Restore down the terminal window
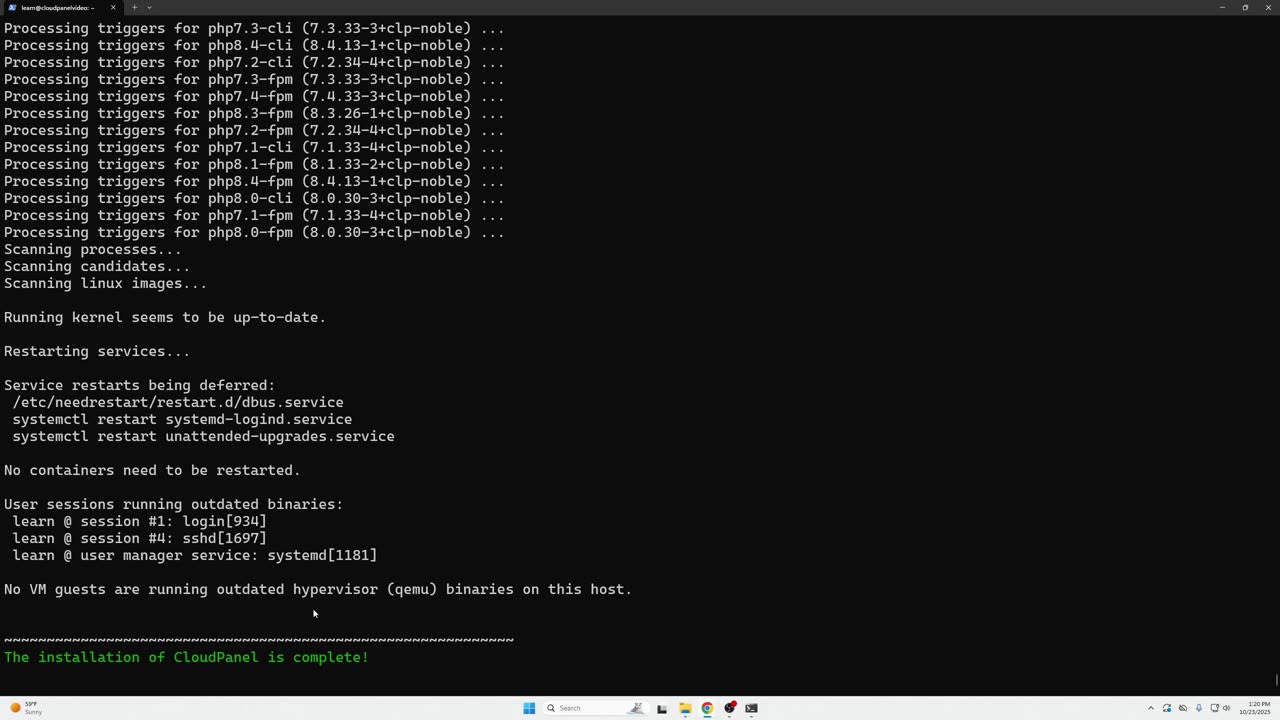 point(1245,7)
